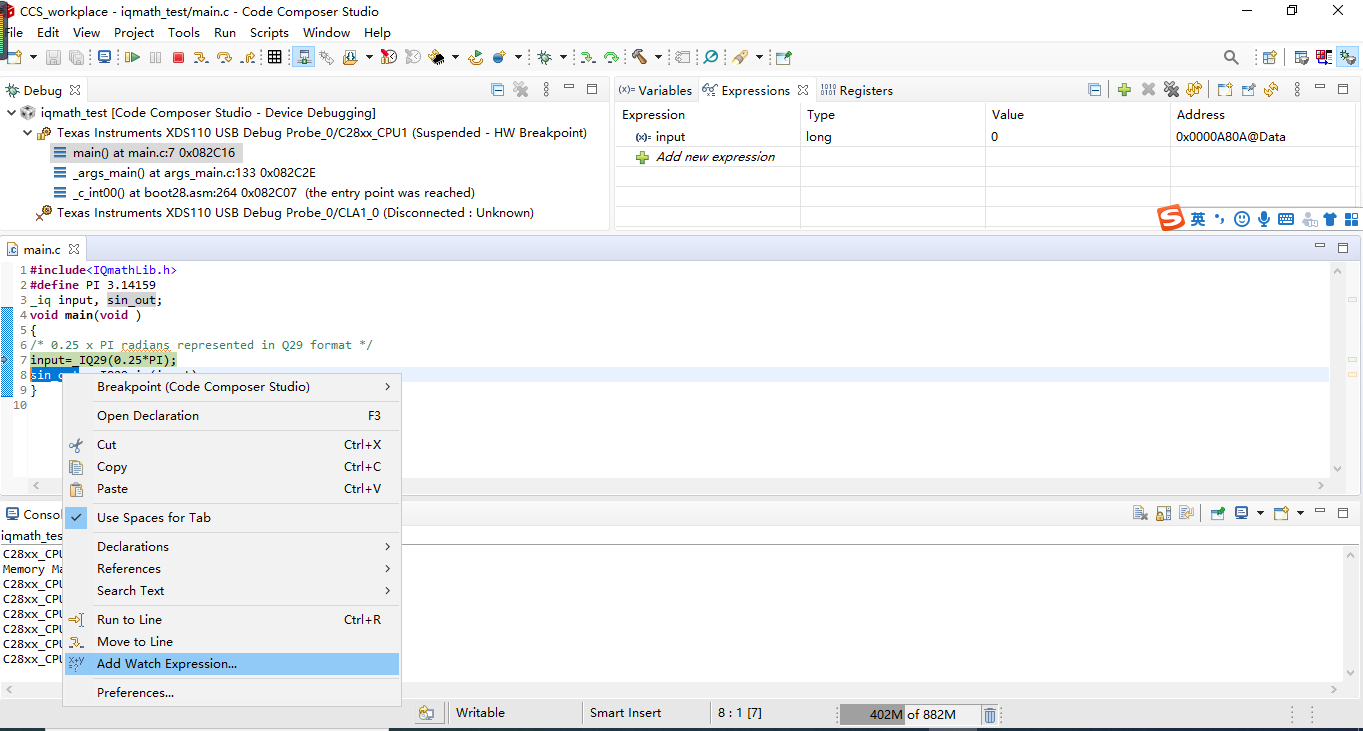
Task: Click the Pin console toggle icon
Action: pyautogui.click(x=1218, y=512)
